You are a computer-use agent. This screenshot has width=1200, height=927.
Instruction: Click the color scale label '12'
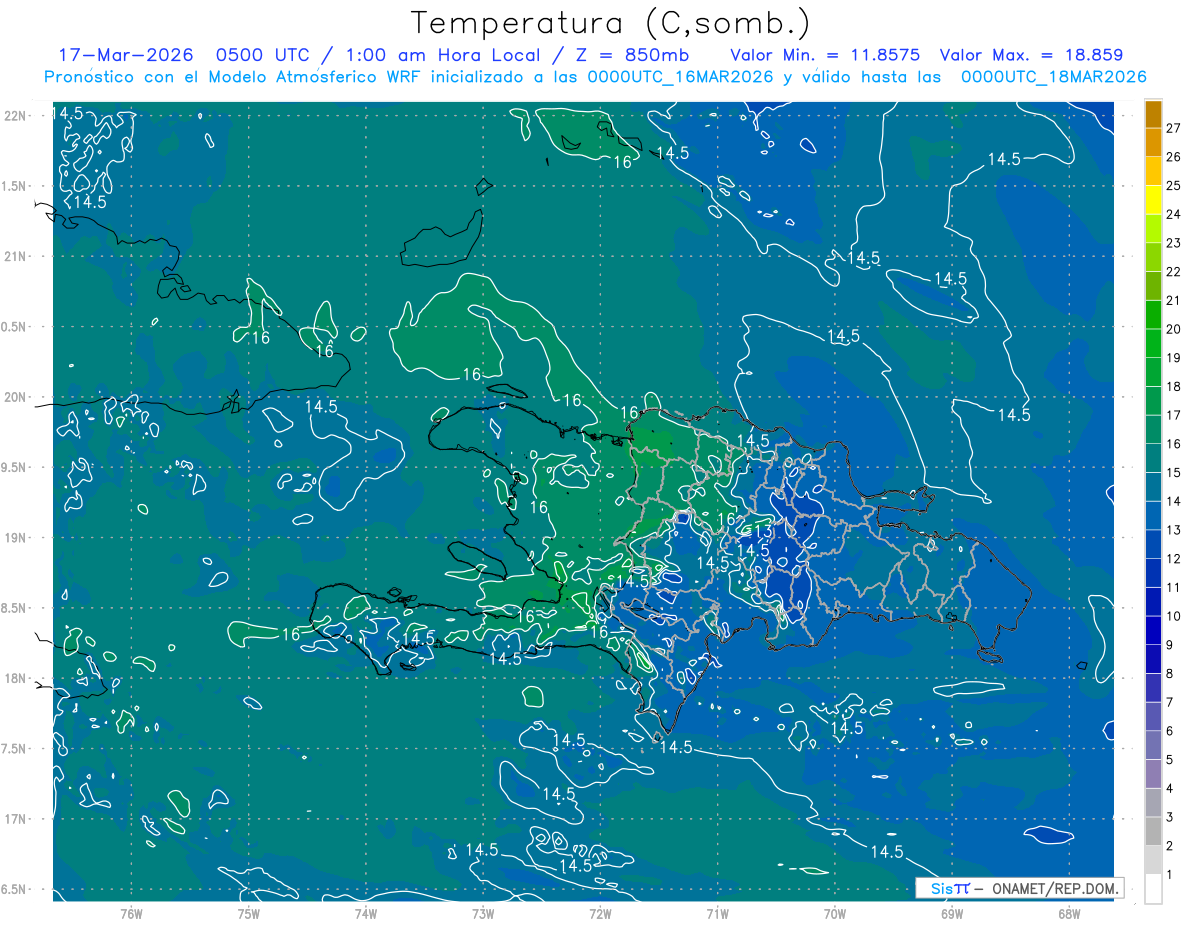tap(1174, 559)
